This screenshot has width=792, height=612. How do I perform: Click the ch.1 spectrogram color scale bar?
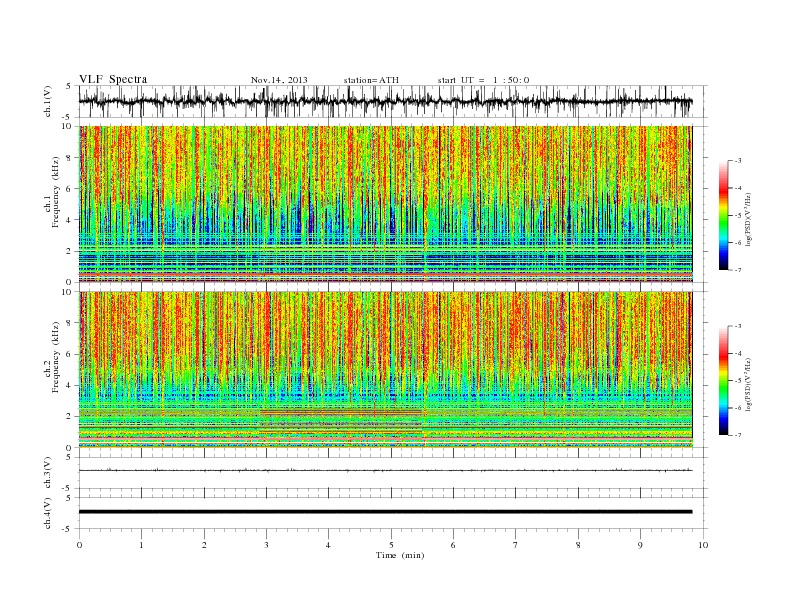pos(723,216)
